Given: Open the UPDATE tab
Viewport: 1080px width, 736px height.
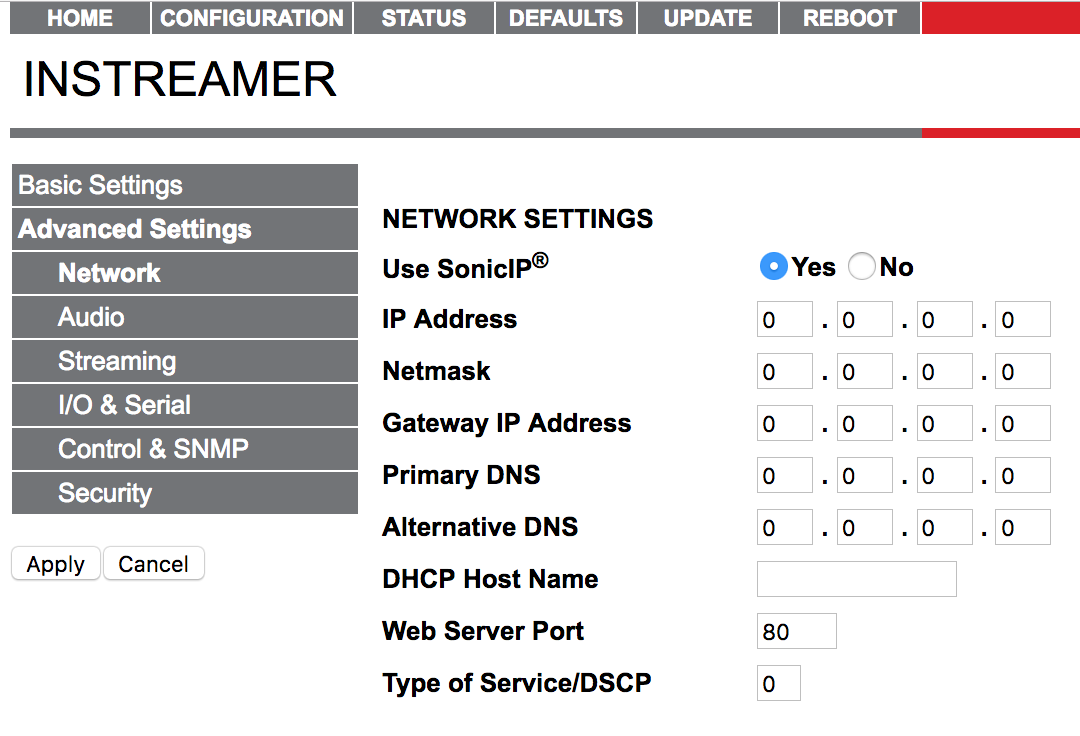Looking at the screenshot, I should [707, 17].
